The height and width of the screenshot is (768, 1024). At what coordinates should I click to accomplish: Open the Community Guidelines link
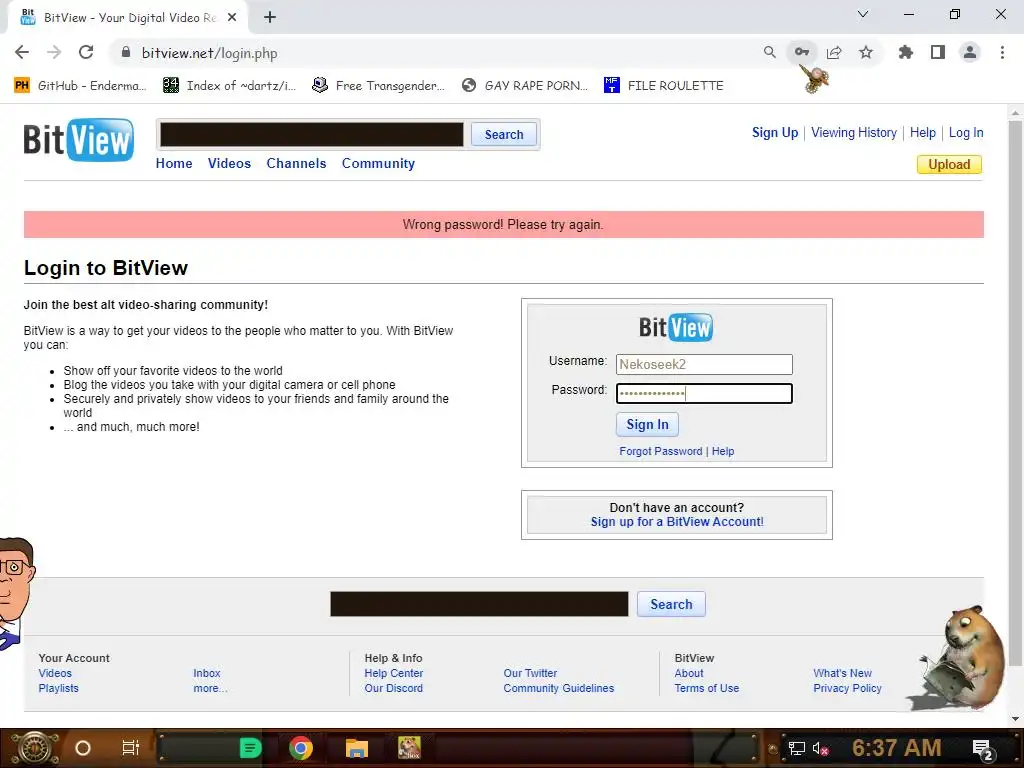558,688
